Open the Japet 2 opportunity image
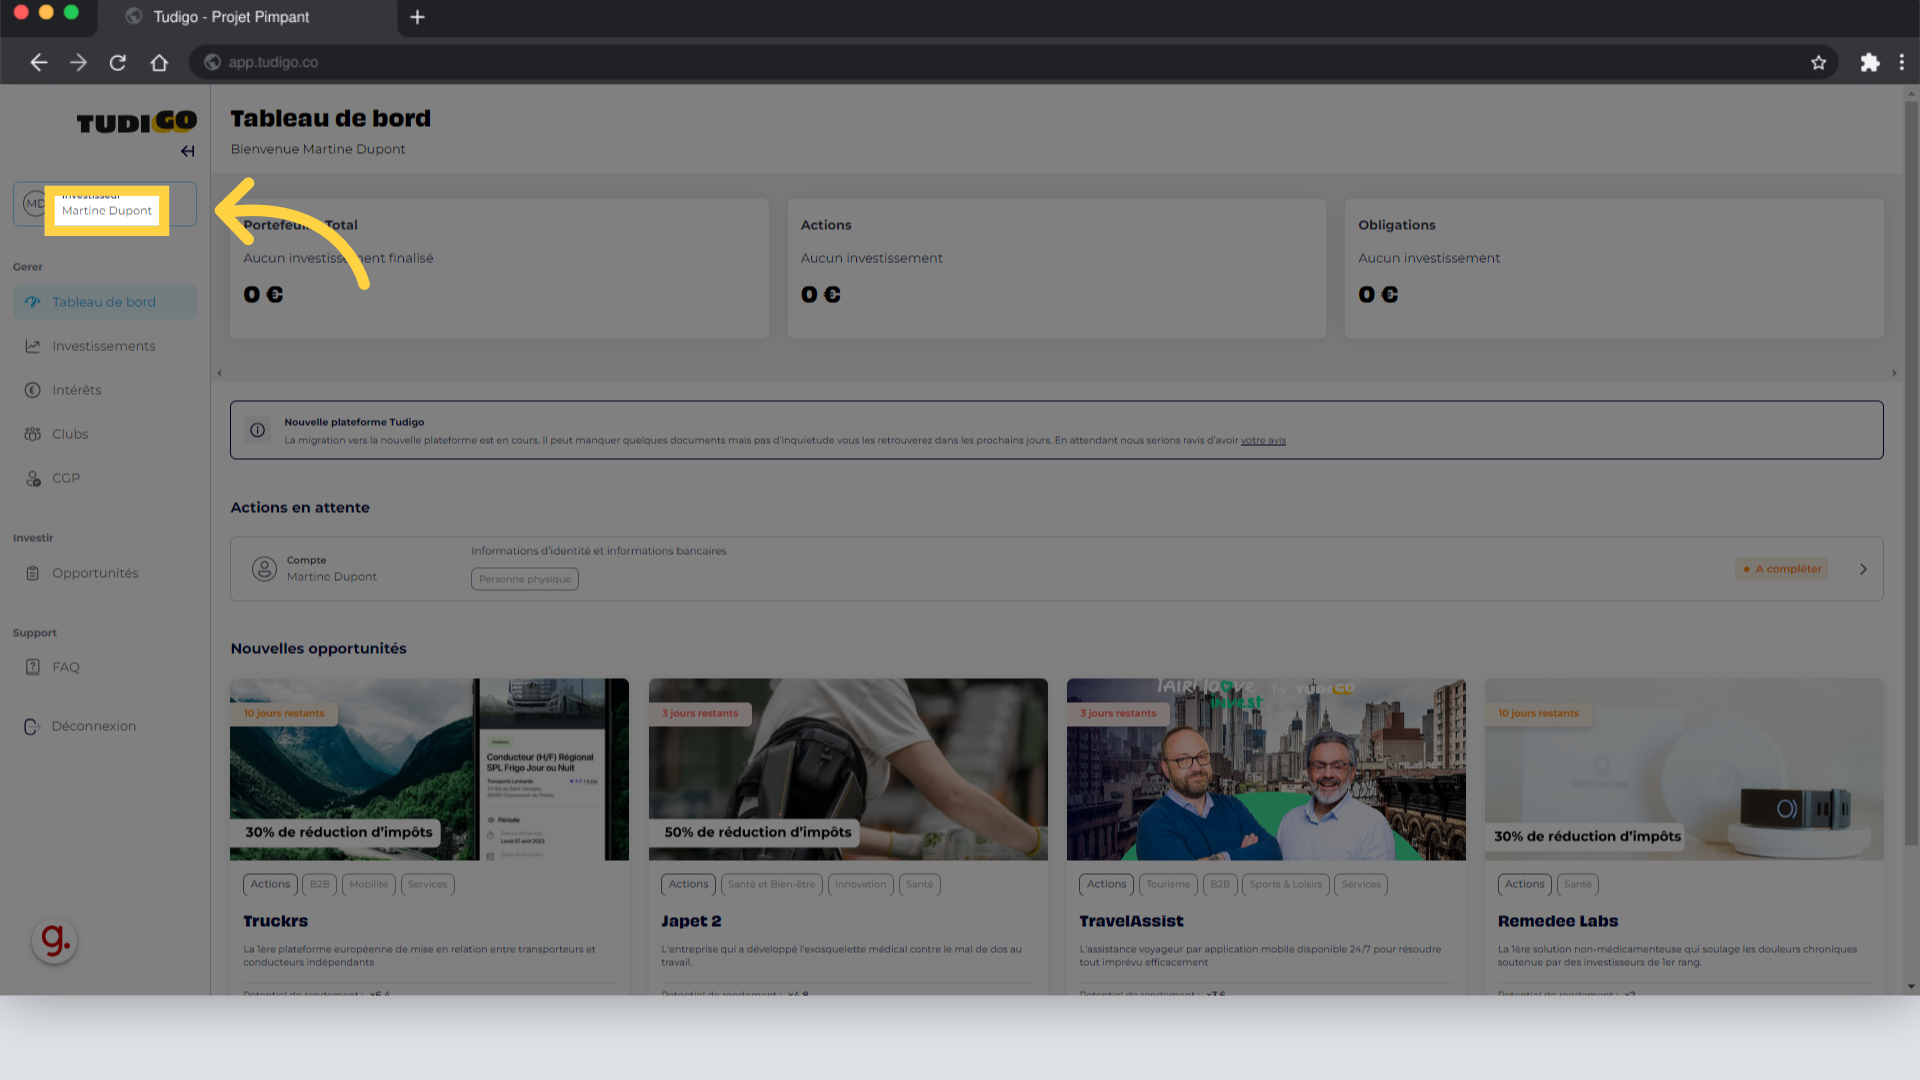The image size is (1920, 1080). (x=848, y=769)
